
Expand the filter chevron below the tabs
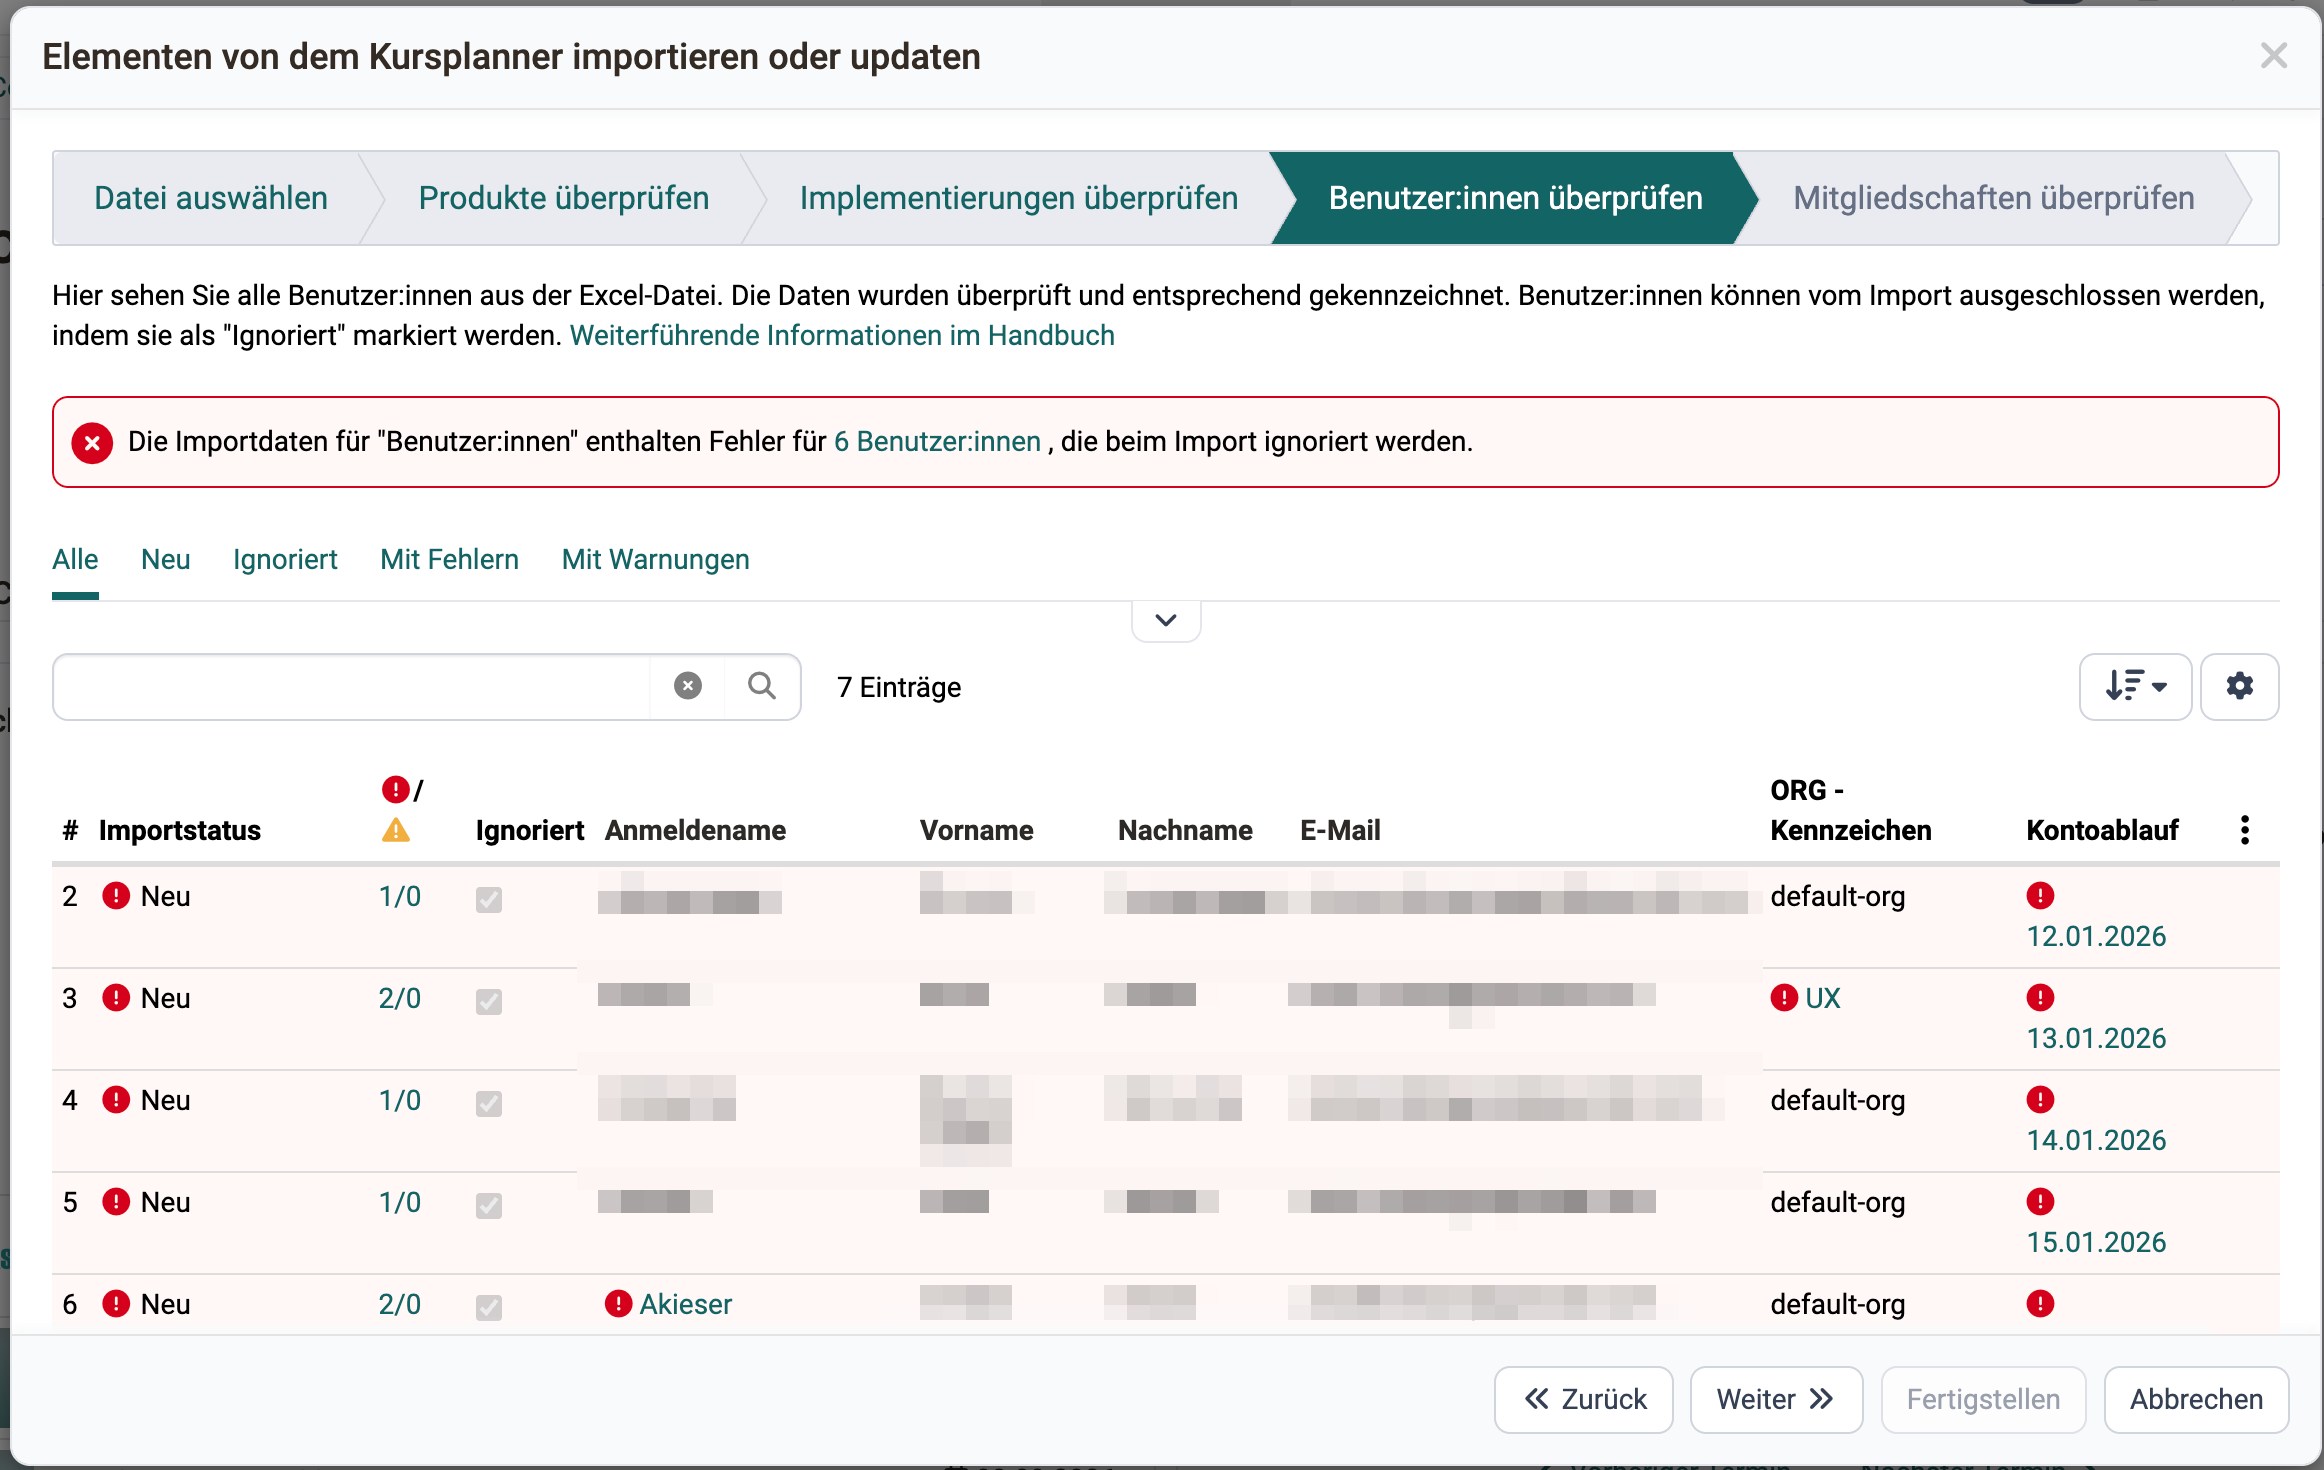pos(1166,620)
